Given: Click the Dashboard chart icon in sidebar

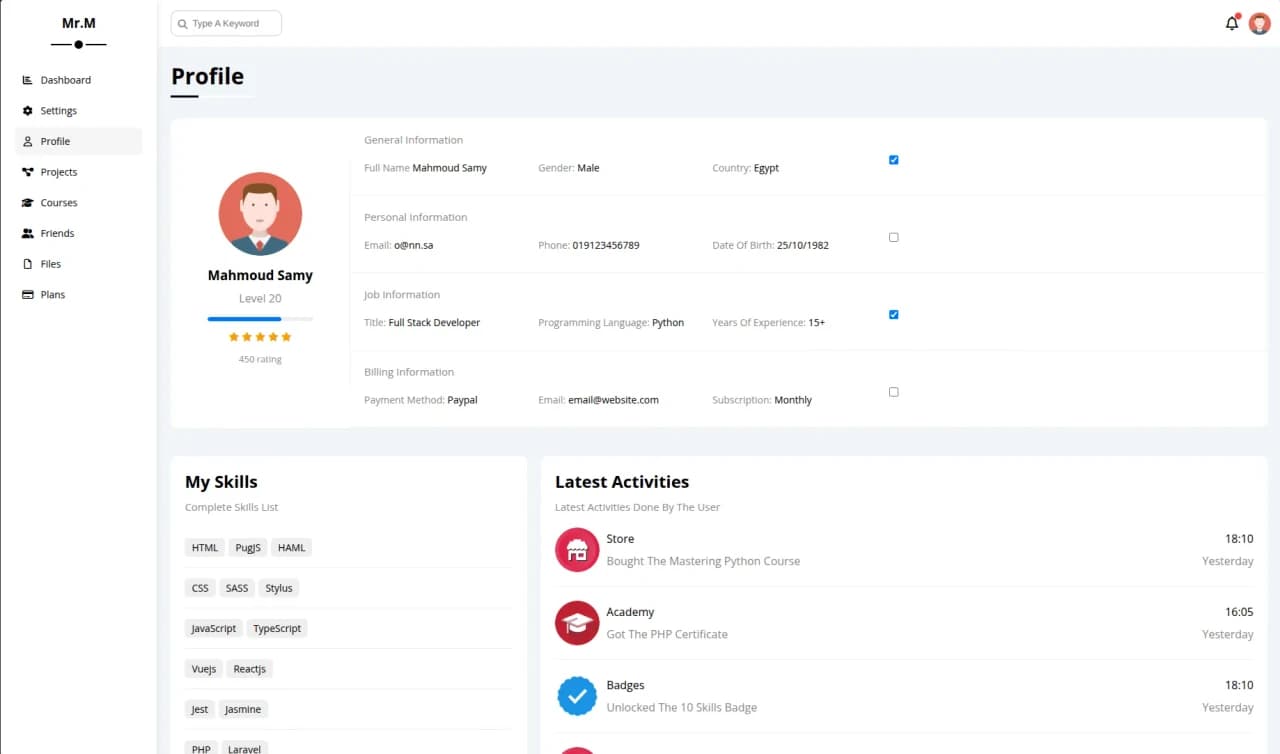Looking at the screenshot, I should pos(28,80).
